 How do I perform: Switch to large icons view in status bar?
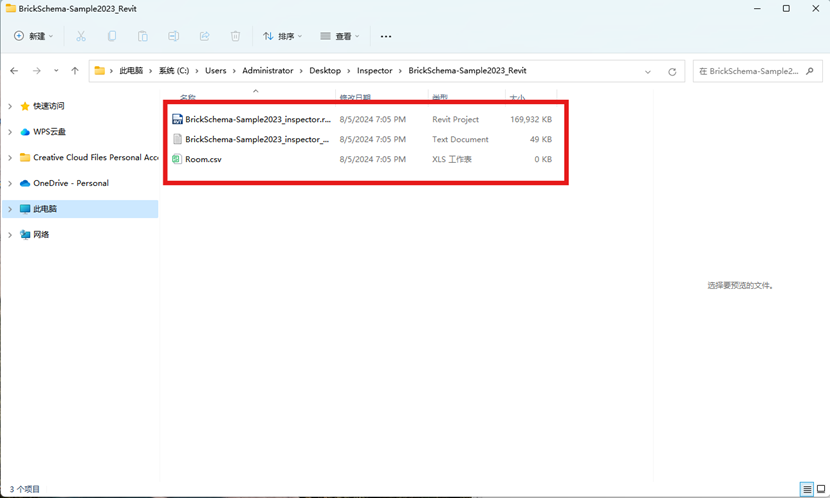[820, 489]
